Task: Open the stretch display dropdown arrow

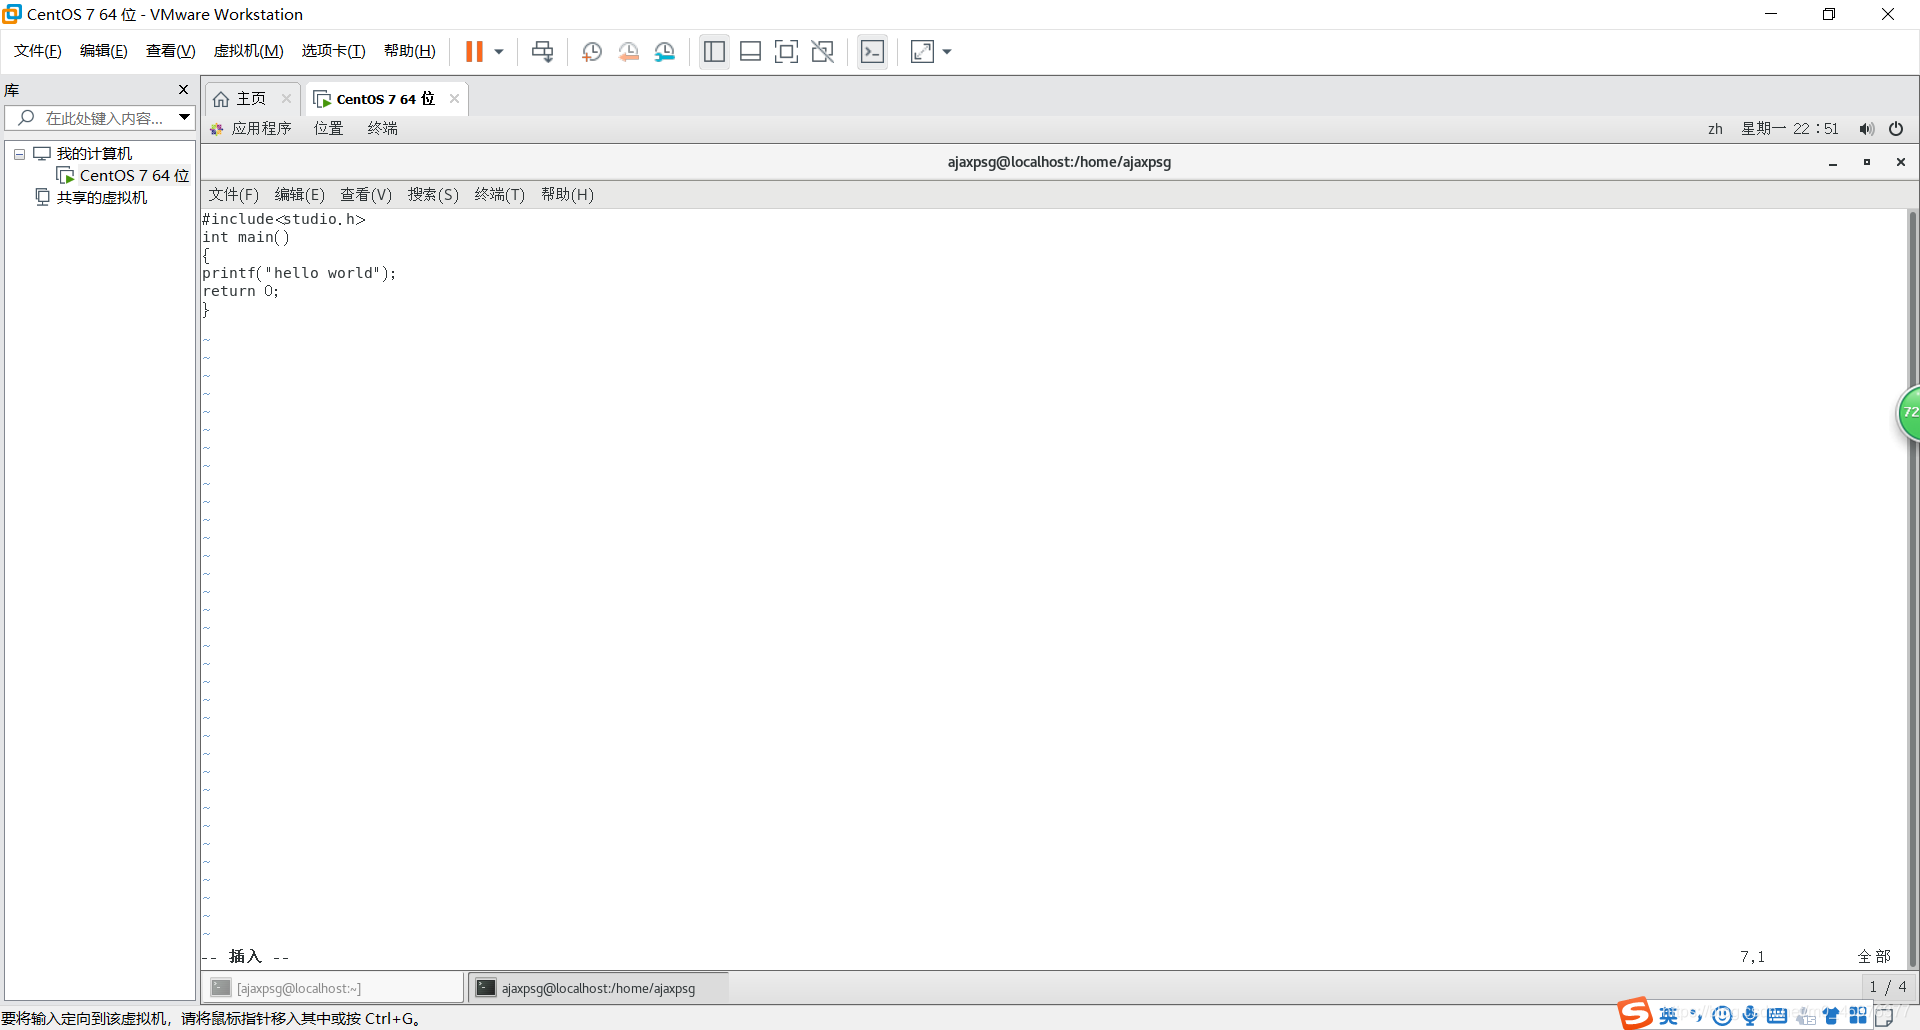Action: coord(947,52)
